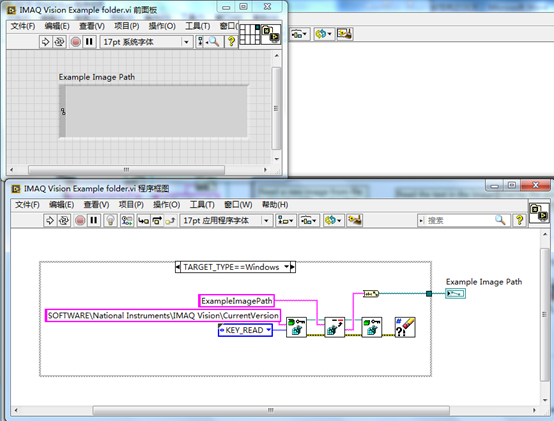Click the magnifier search icon in block diagram

(500, 220)
